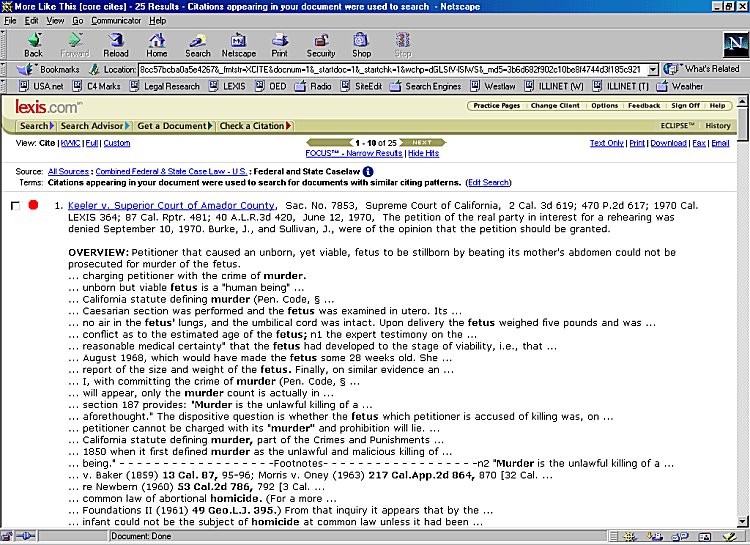Open the Help menu
750x545 pixels.
click(x=157, y=21)
